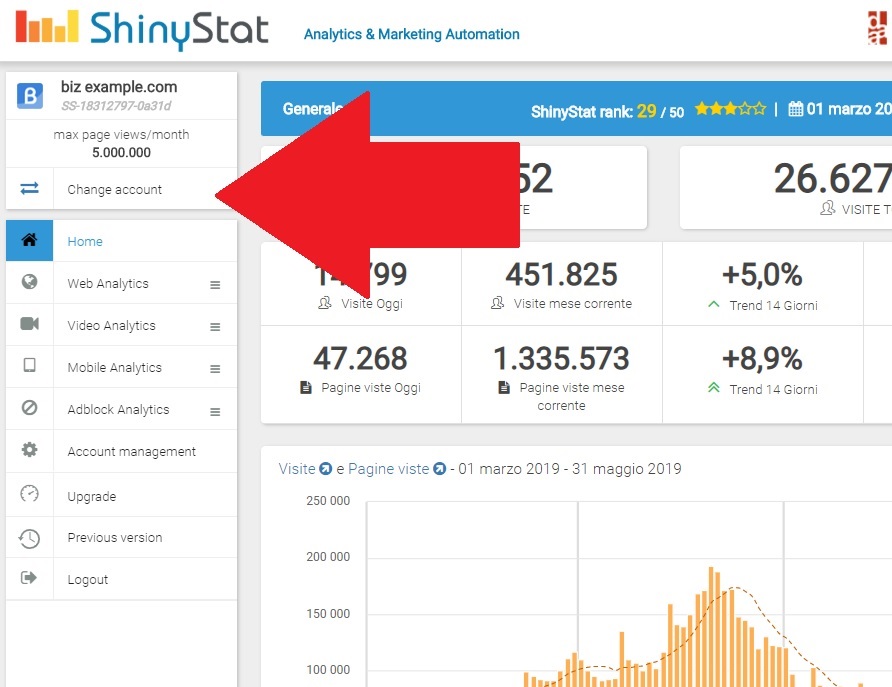The height and width of the screenshot is (687, 892).
Task: Click the info arrow icon next to Pagine viste
Action: [x=440, y=469]
